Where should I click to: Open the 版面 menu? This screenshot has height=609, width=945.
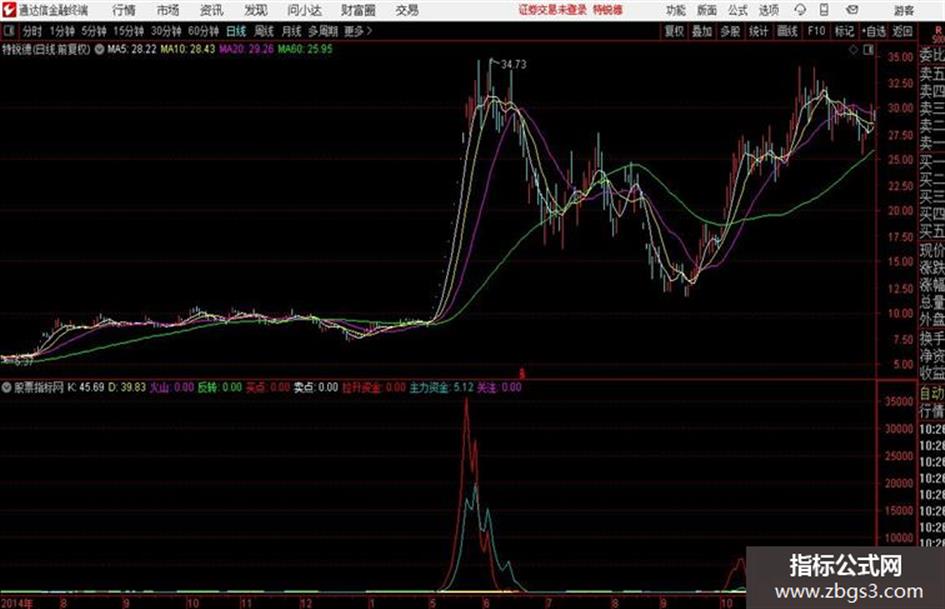point(707,10)
